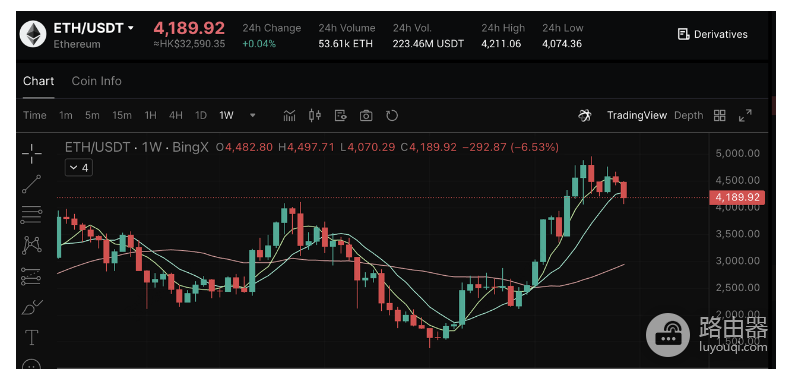Open the ETH/USDT pair dropdown arrow
The width and height of the screenshot is (786, 375).
pos(131,28)
